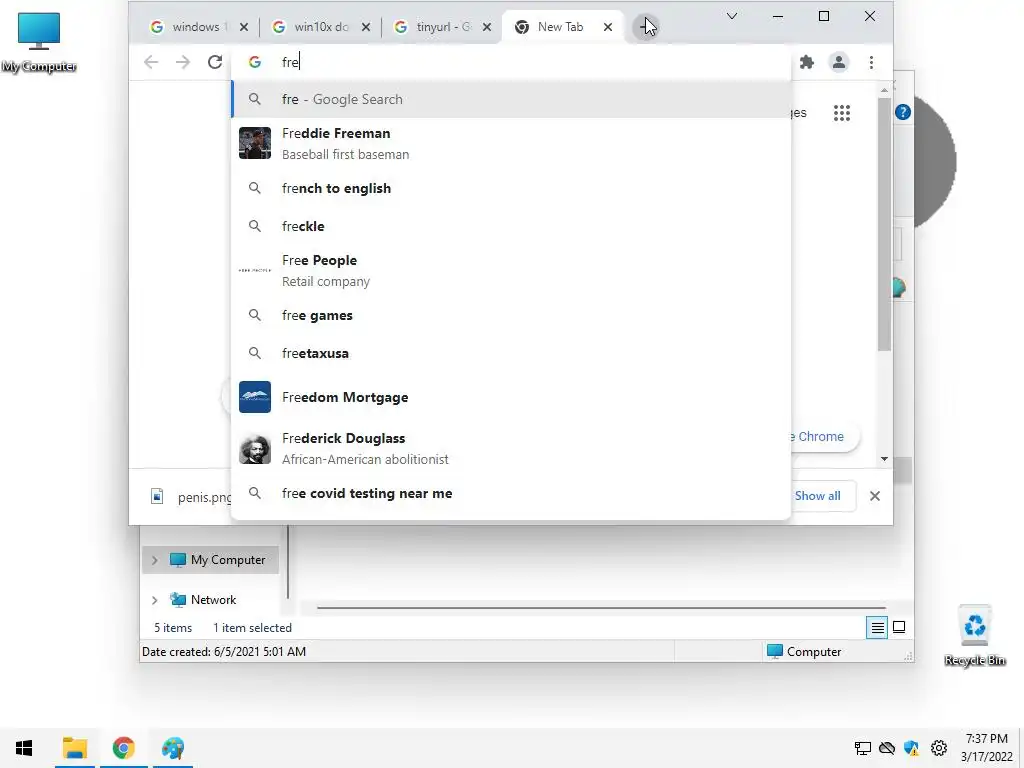Click the blue help icon in File Explorer

pos(903,112)
